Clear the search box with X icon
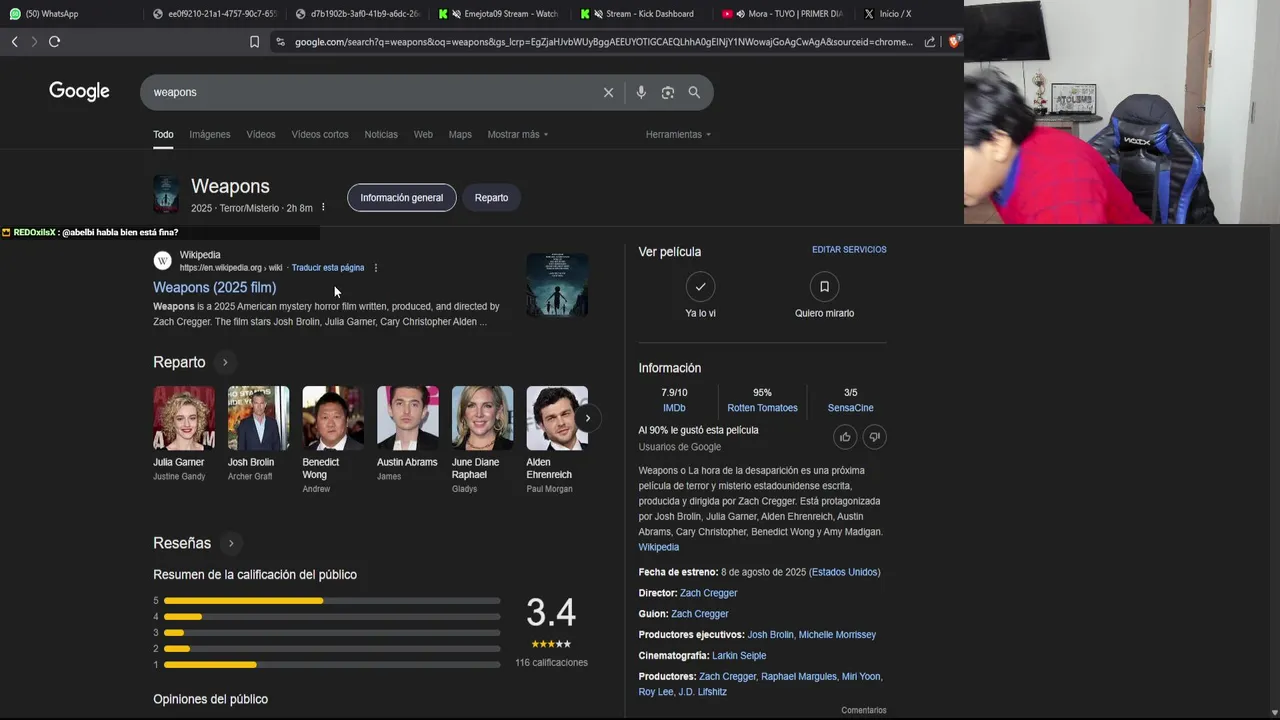The width and height of the screenshot is (1280, 720). pyautogui.click(x=608, y=92)
